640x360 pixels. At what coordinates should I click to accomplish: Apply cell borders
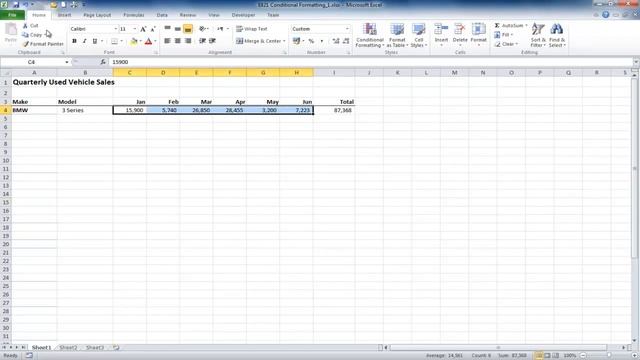pos(114,41)
